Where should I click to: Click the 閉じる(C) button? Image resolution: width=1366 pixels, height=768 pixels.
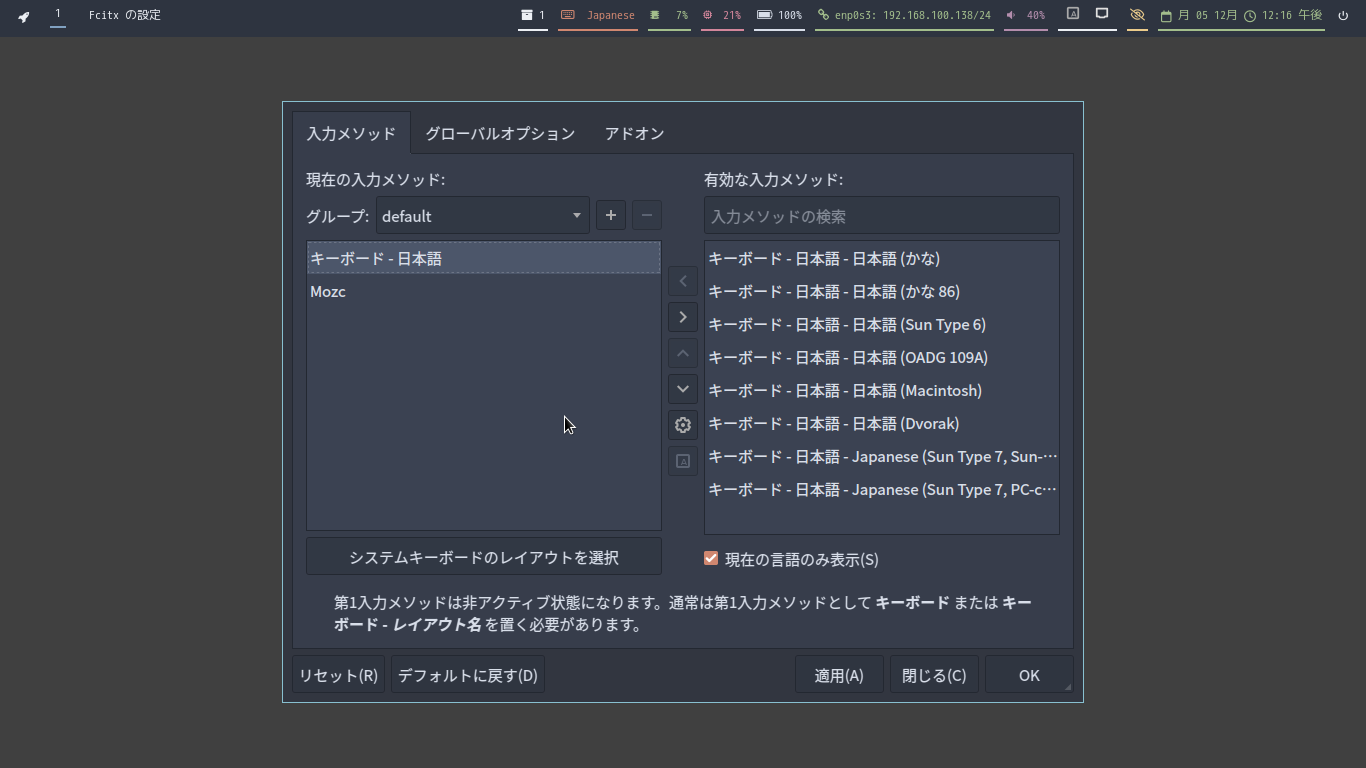pyautogui.click(x=934, y=675)
